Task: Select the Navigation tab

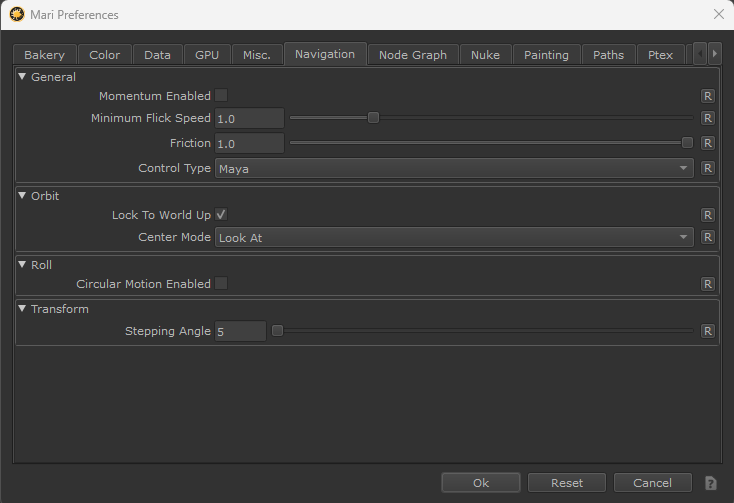Action: 325,54
